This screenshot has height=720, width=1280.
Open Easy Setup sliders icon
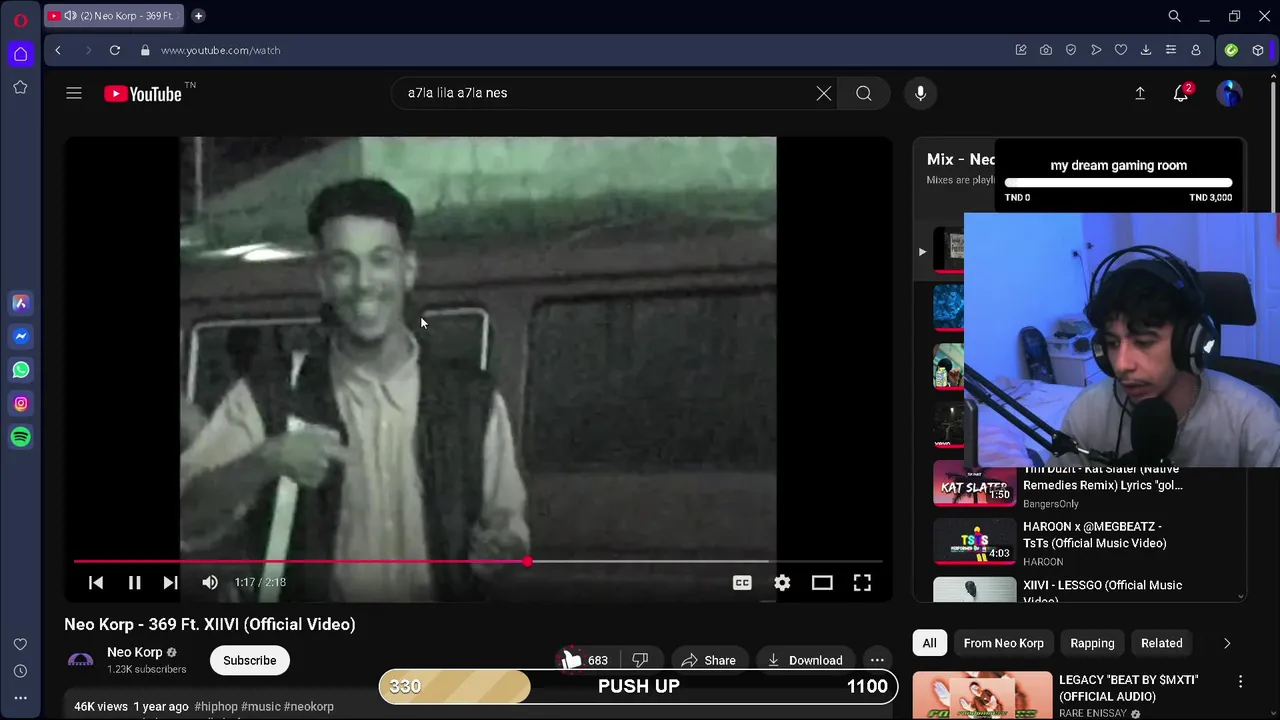(1171, 50)
